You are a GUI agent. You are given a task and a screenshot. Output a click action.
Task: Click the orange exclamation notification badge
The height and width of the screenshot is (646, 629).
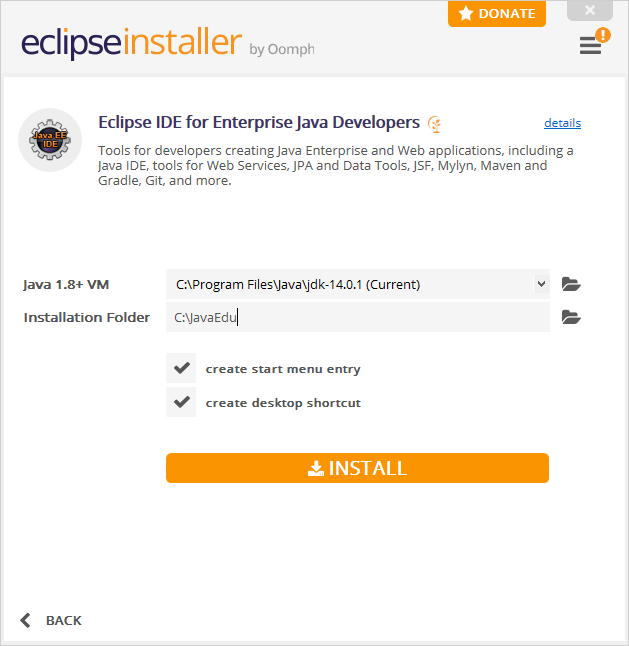tap(603, 35)
